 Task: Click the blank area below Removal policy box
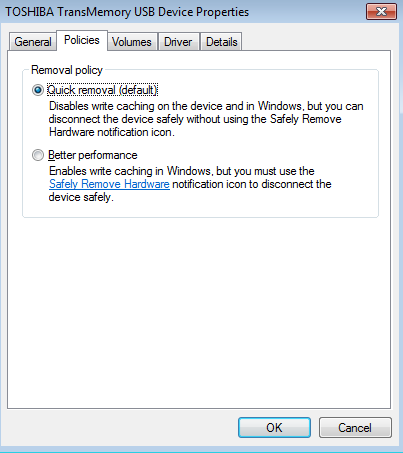pos(199,313)
